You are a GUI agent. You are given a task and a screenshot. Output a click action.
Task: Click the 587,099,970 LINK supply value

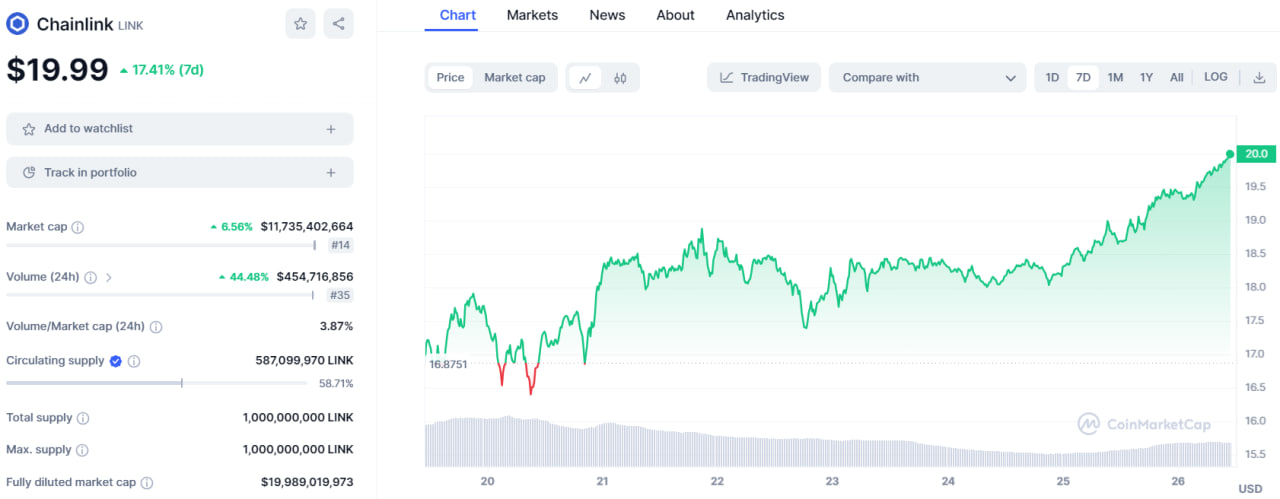pos(305,360)
